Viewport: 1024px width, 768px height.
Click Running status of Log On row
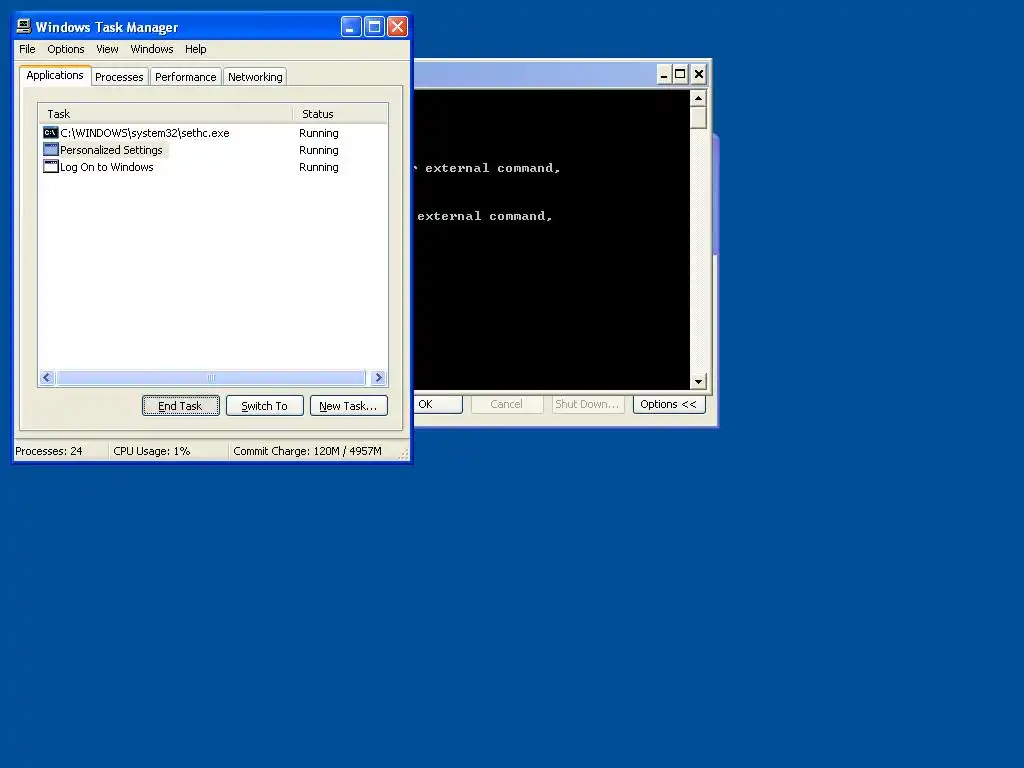point(319,167)
